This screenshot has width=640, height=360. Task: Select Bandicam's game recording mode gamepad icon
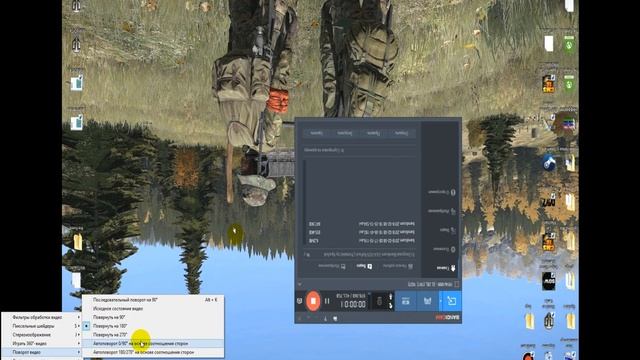(427, 301)
